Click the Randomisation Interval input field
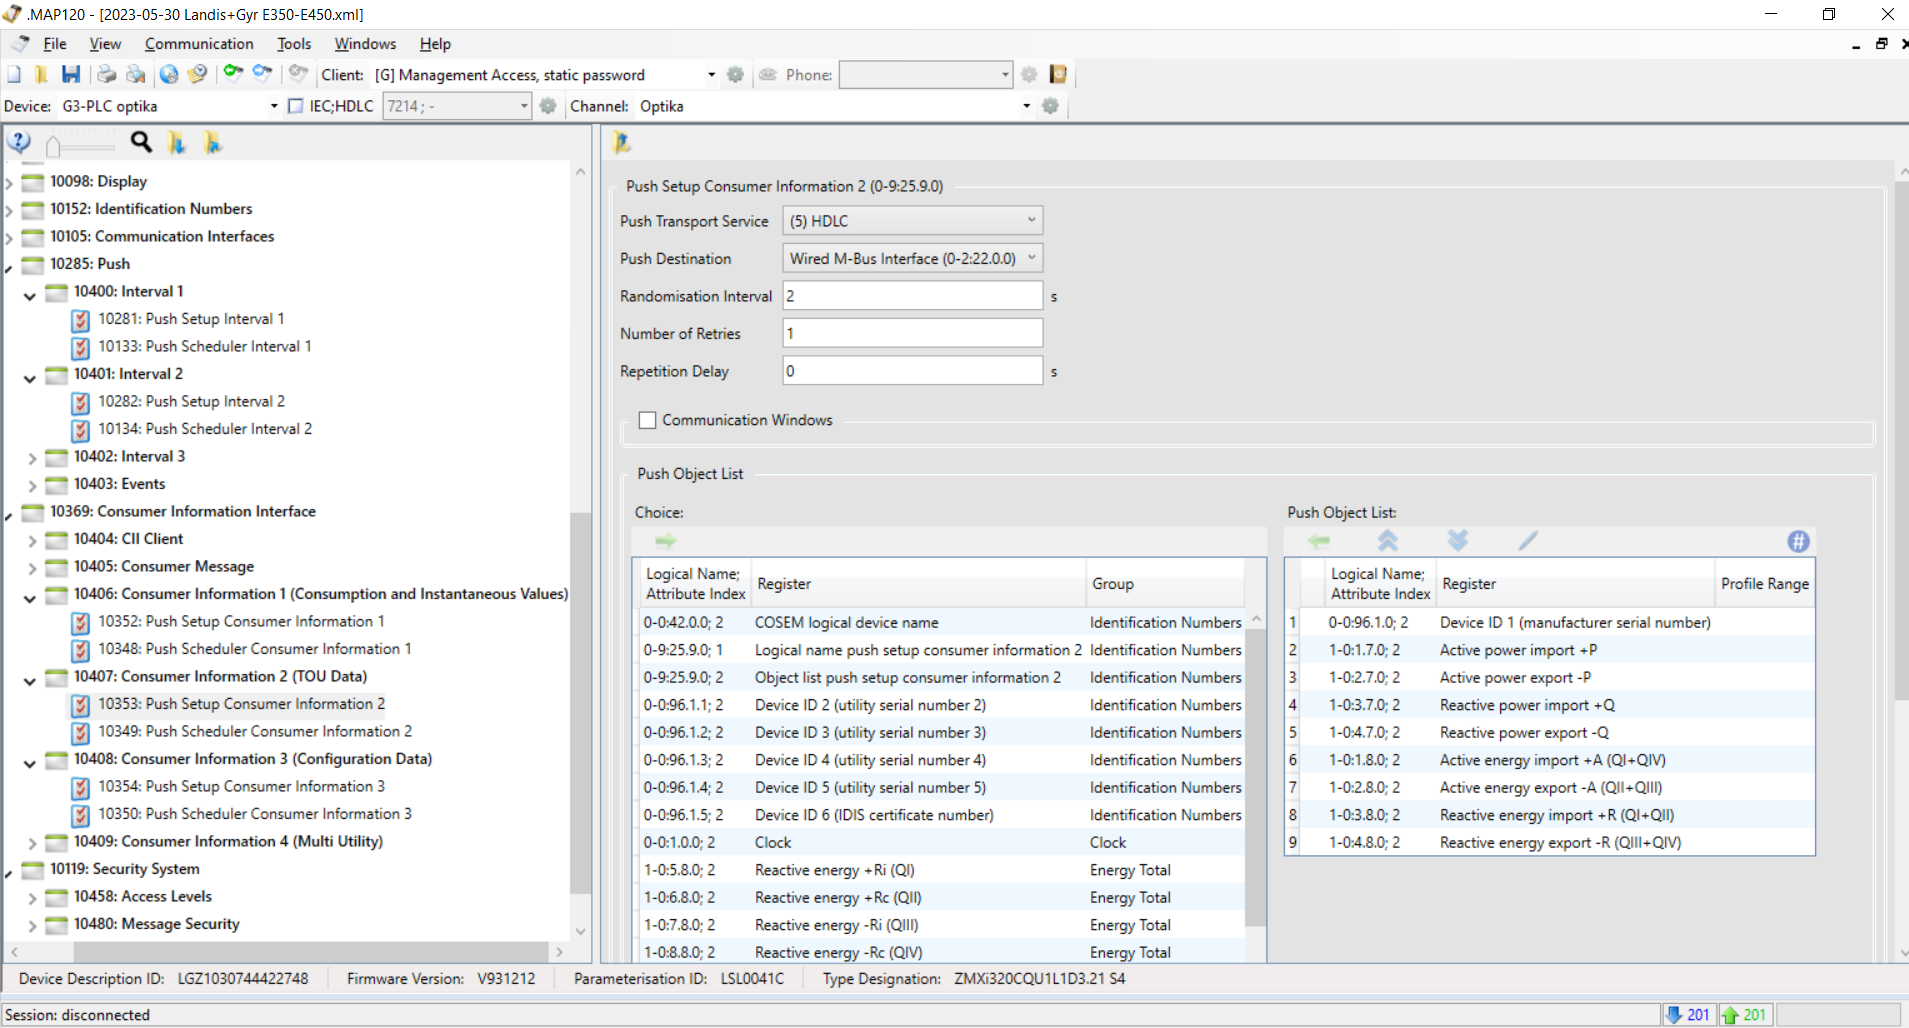The height and width of the screenshot is (1028, 1909). tap(913, 296)
